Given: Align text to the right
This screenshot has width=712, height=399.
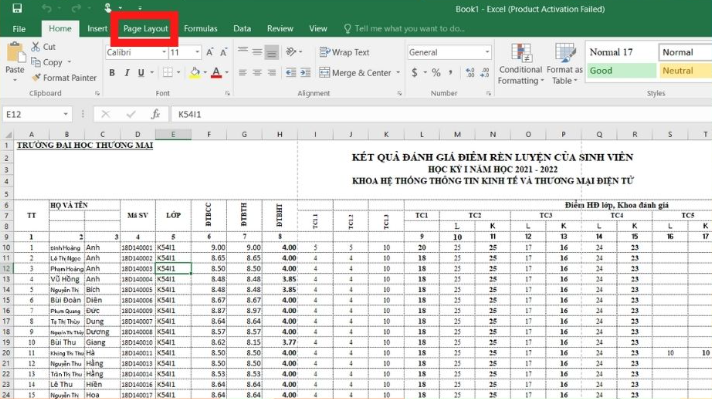Looking at the screenshot, I should pyautogui.click(x=272, y=72).
